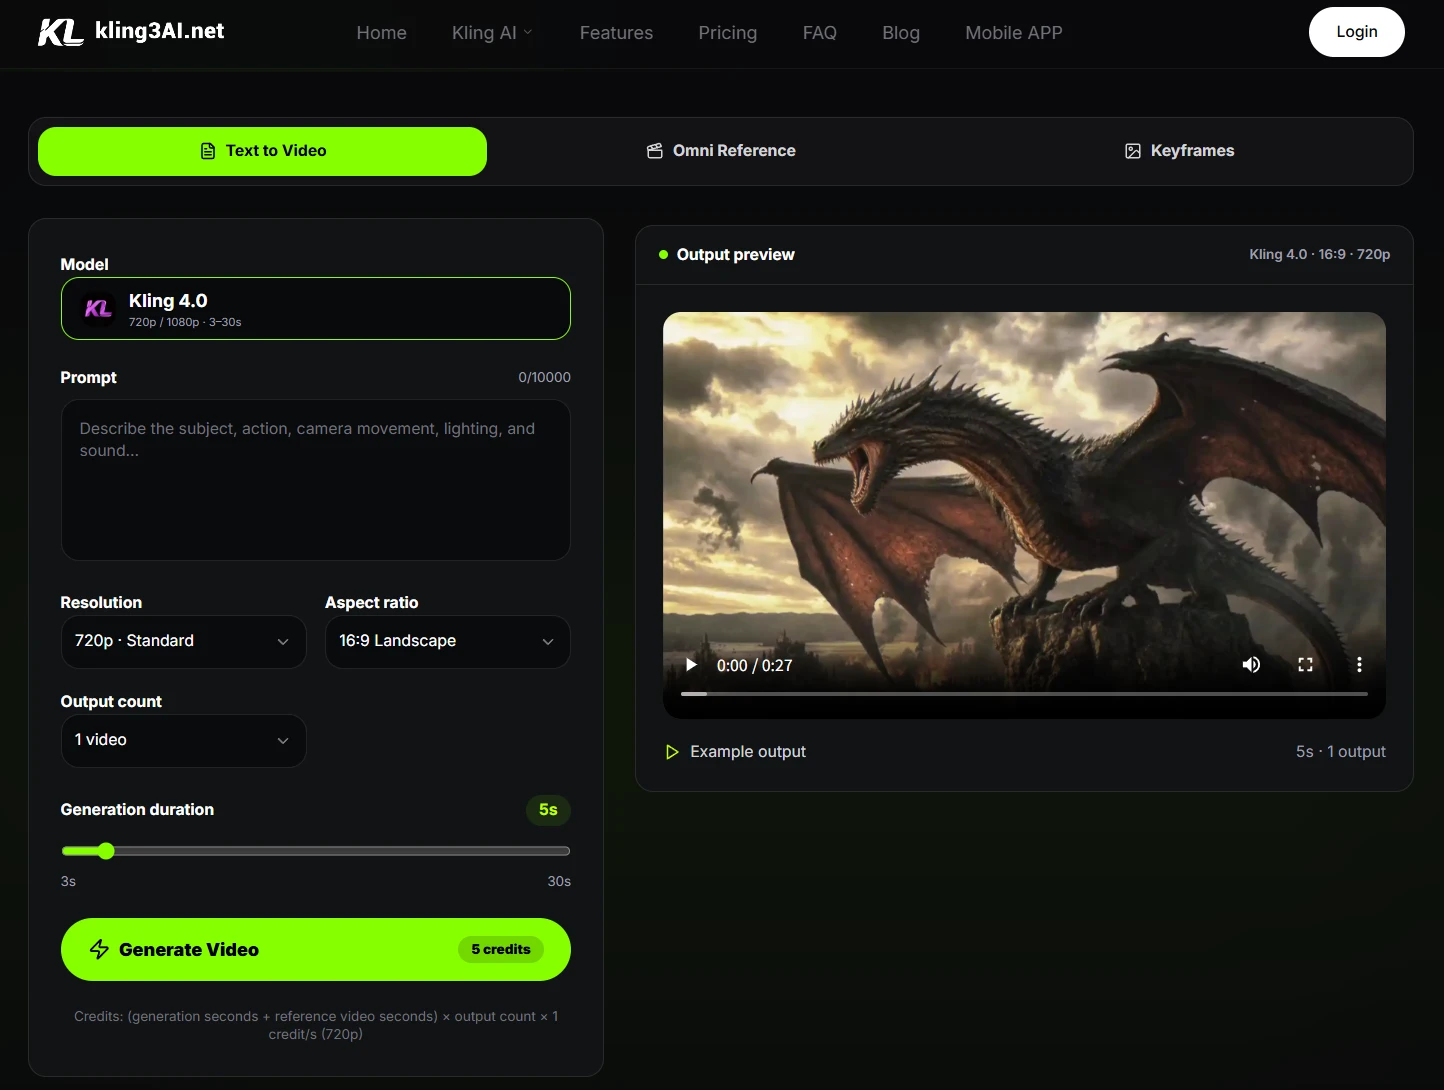Click the Example output play triangle icon
Image resolution: width=1444 pixels, height=1090 pixels.
(x=672, y=752)
